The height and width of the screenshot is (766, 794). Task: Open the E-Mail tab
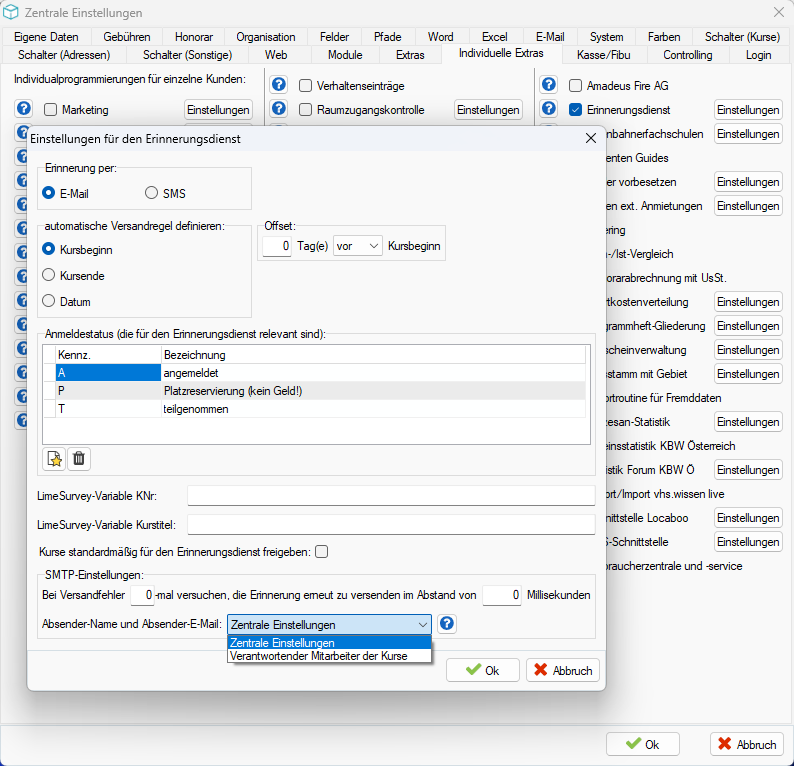[x=550, y=37]
